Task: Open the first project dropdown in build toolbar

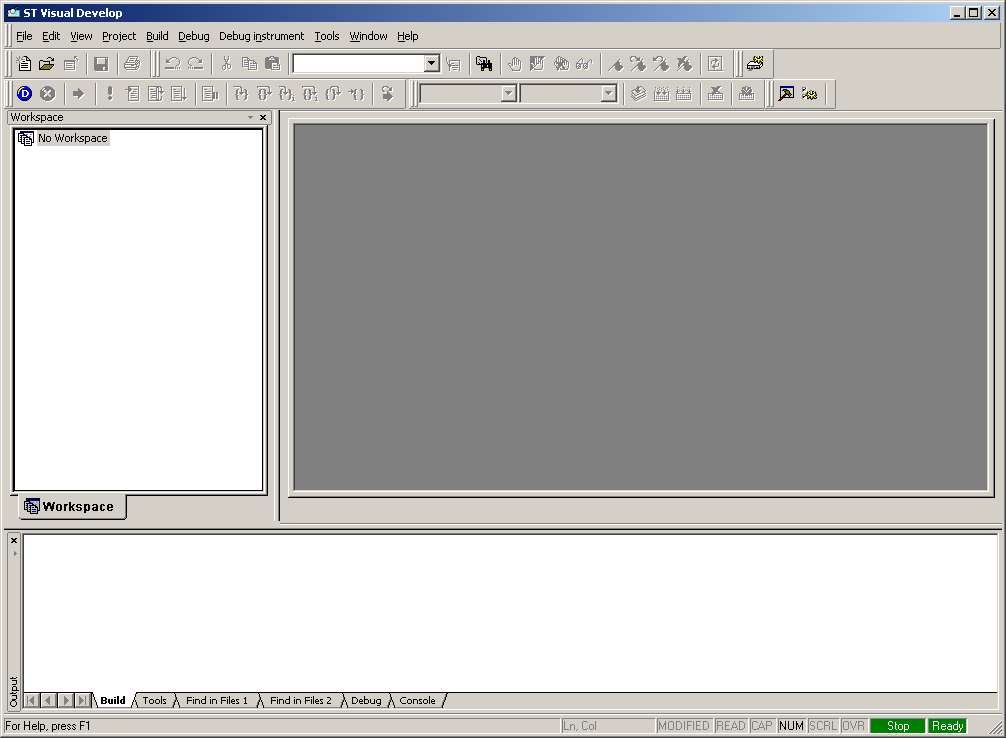Action: 509,94
